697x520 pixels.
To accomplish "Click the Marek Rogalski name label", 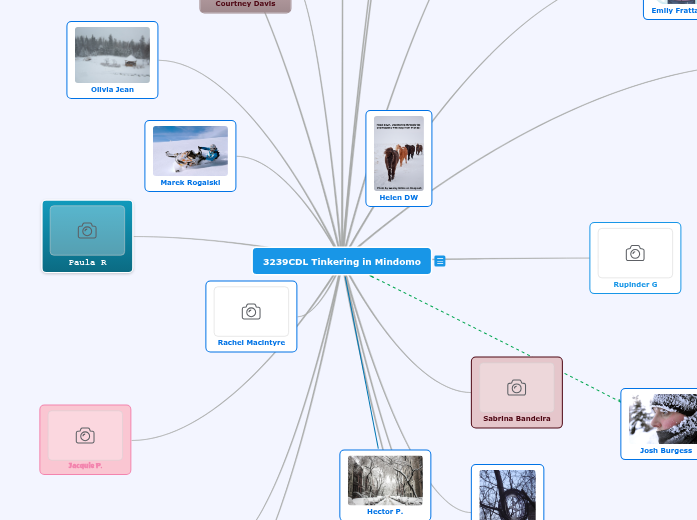I will (x=190, y=183).
